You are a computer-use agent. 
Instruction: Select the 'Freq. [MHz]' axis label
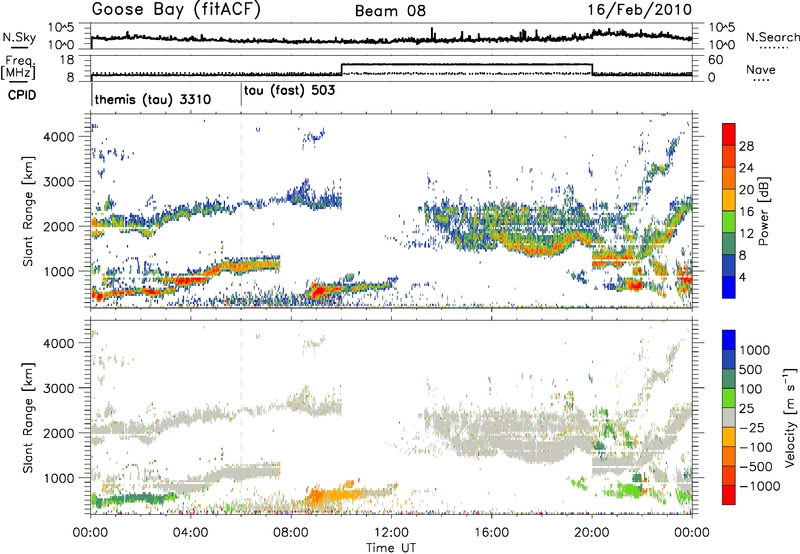(19, 67)
